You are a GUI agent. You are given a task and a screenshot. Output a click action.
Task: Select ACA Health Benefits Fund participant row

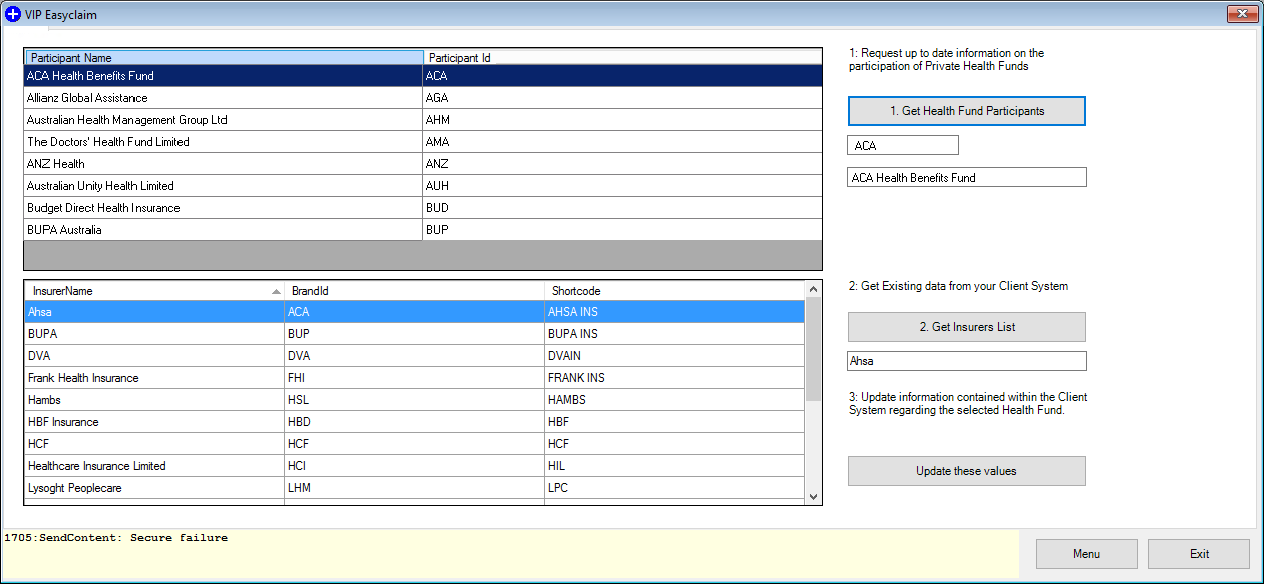[x=423, y=76]
